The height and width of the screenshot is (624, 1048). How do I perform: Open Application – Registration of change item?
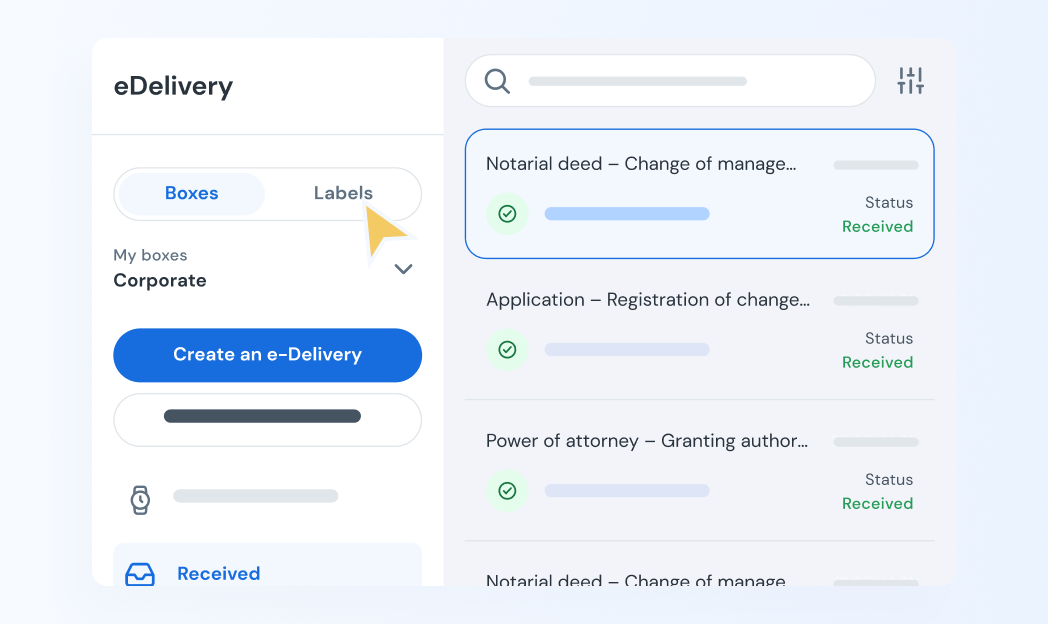(x=647, y=300)
